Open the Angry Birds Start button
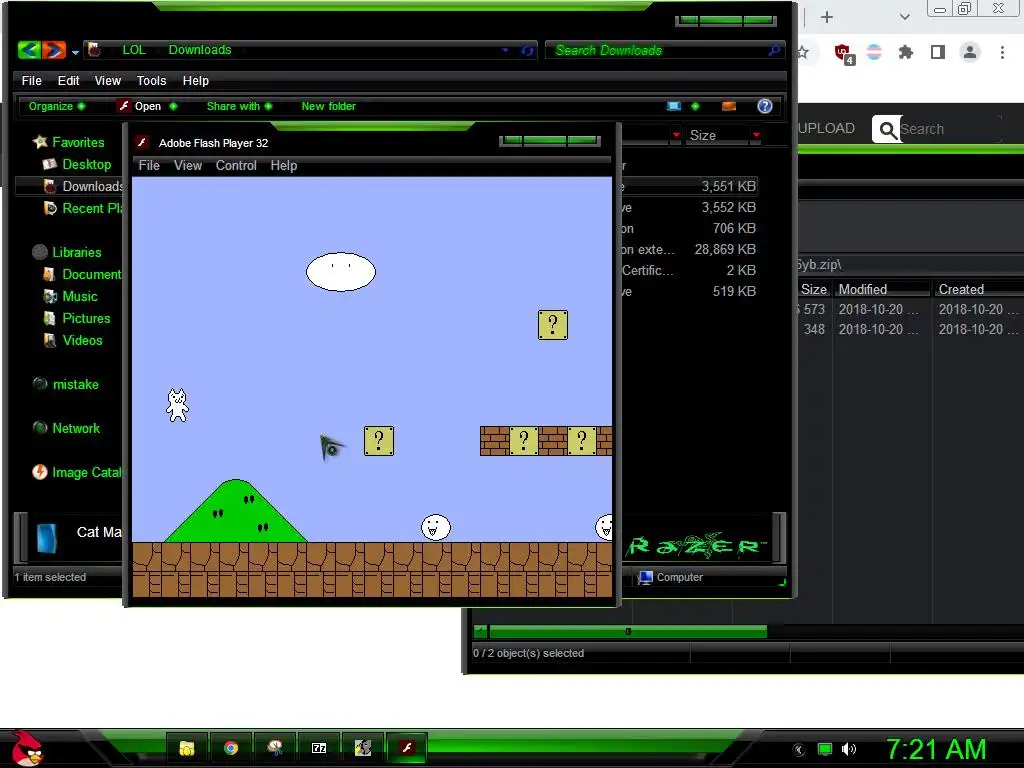This screenshot has height=768, width=1024. (26, 748)
